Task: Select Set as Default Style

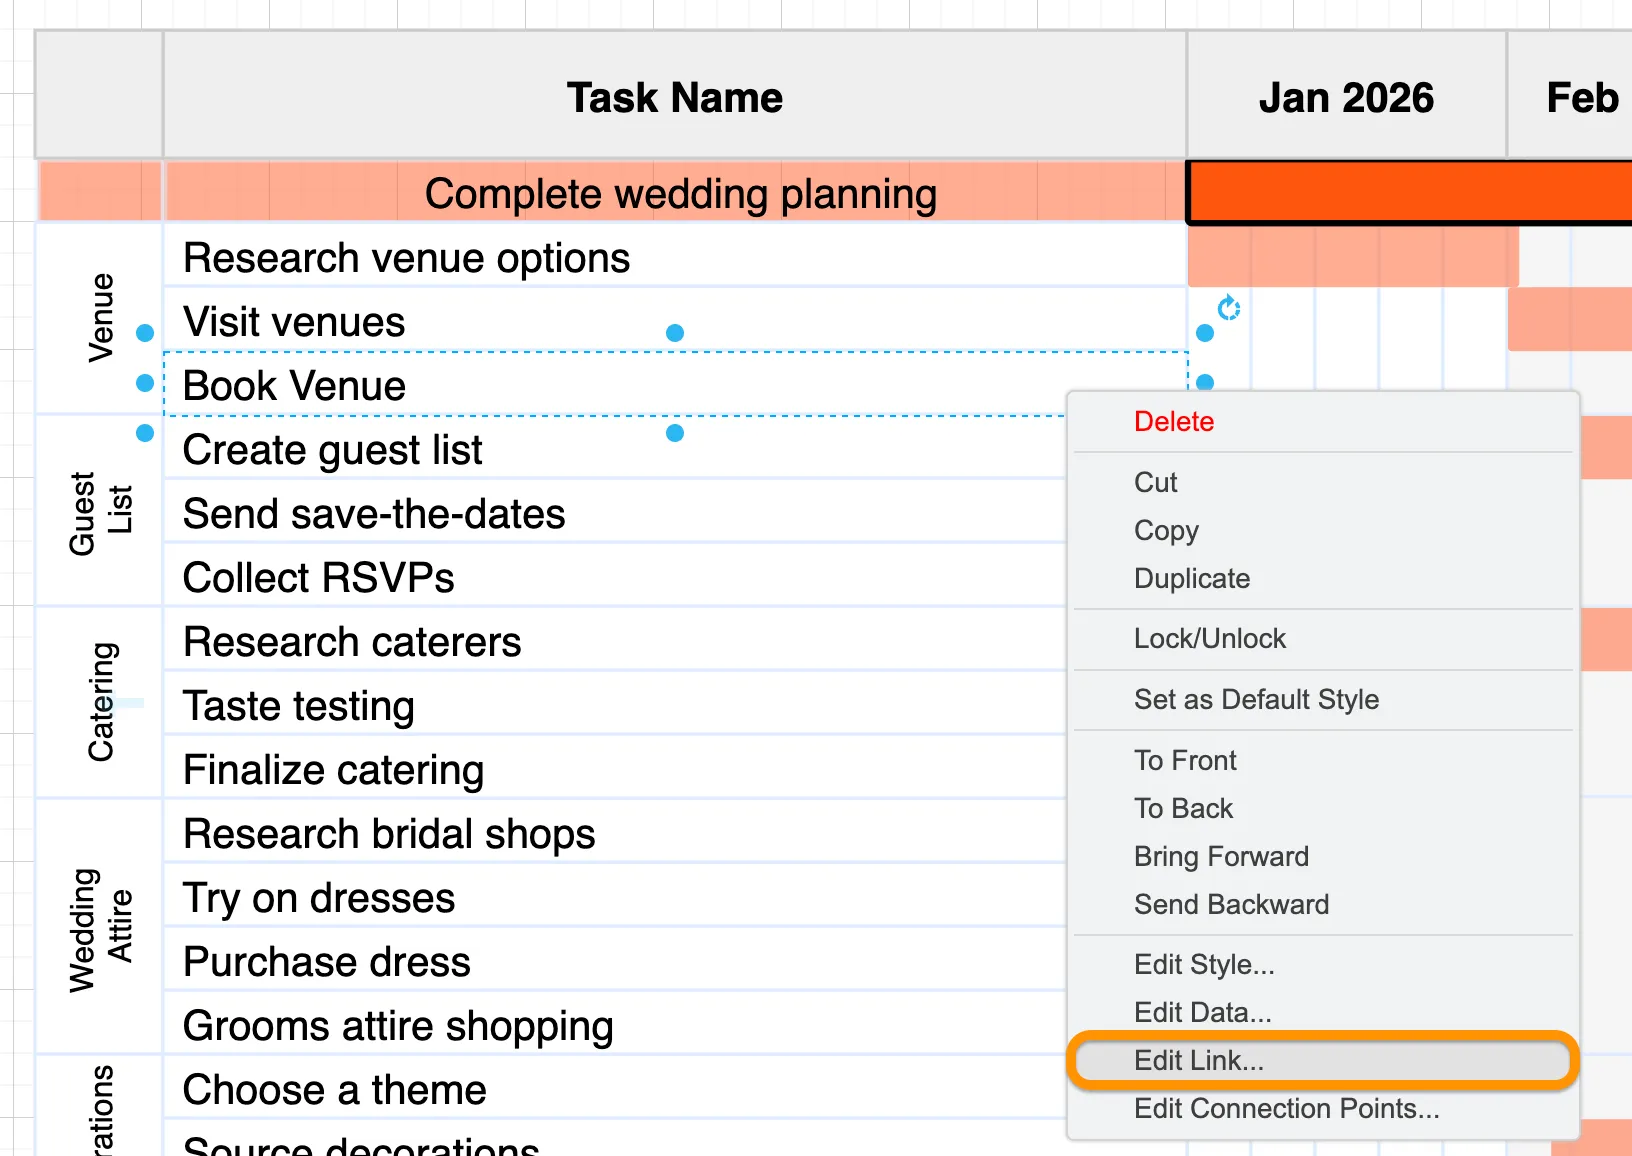Action: pos(1255,700)
